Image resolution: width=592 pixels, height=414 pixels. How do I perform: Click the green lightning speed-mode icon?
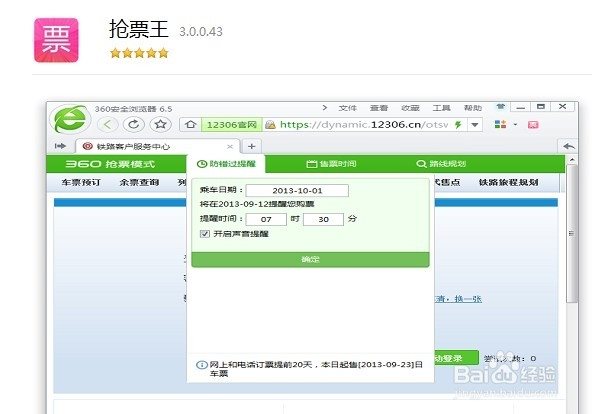(x=458, y=125)
